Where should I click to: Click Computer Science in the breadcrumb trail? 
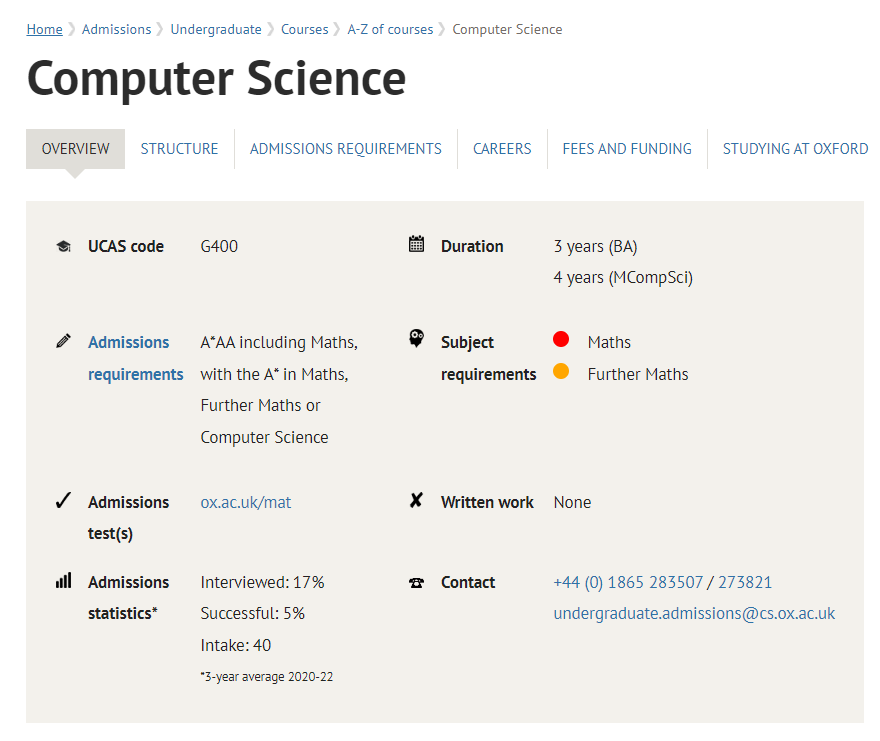tap(507, 29)
